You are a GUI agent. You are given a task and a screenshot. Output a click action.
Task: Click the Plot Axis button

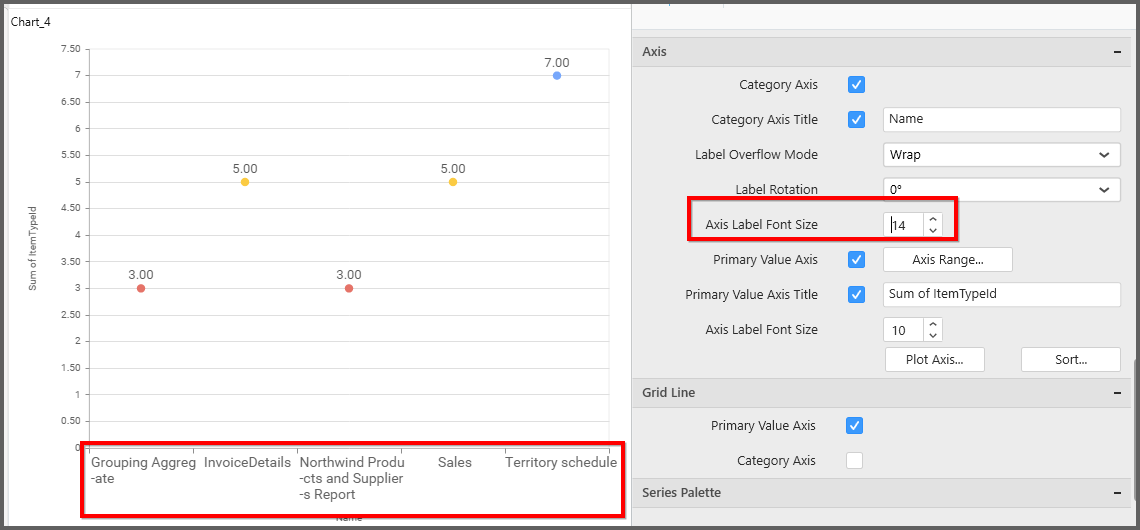(934, 360)
